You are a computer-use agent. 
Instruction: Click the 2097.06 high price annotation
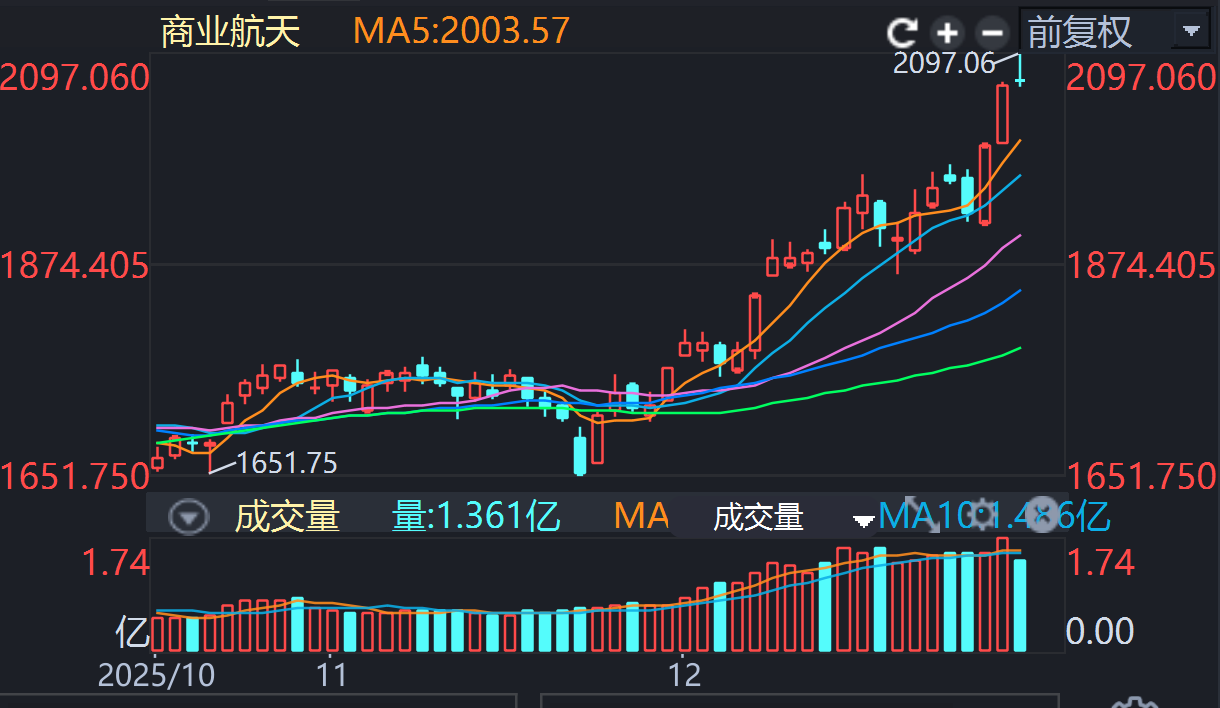(x=944, y=63)
